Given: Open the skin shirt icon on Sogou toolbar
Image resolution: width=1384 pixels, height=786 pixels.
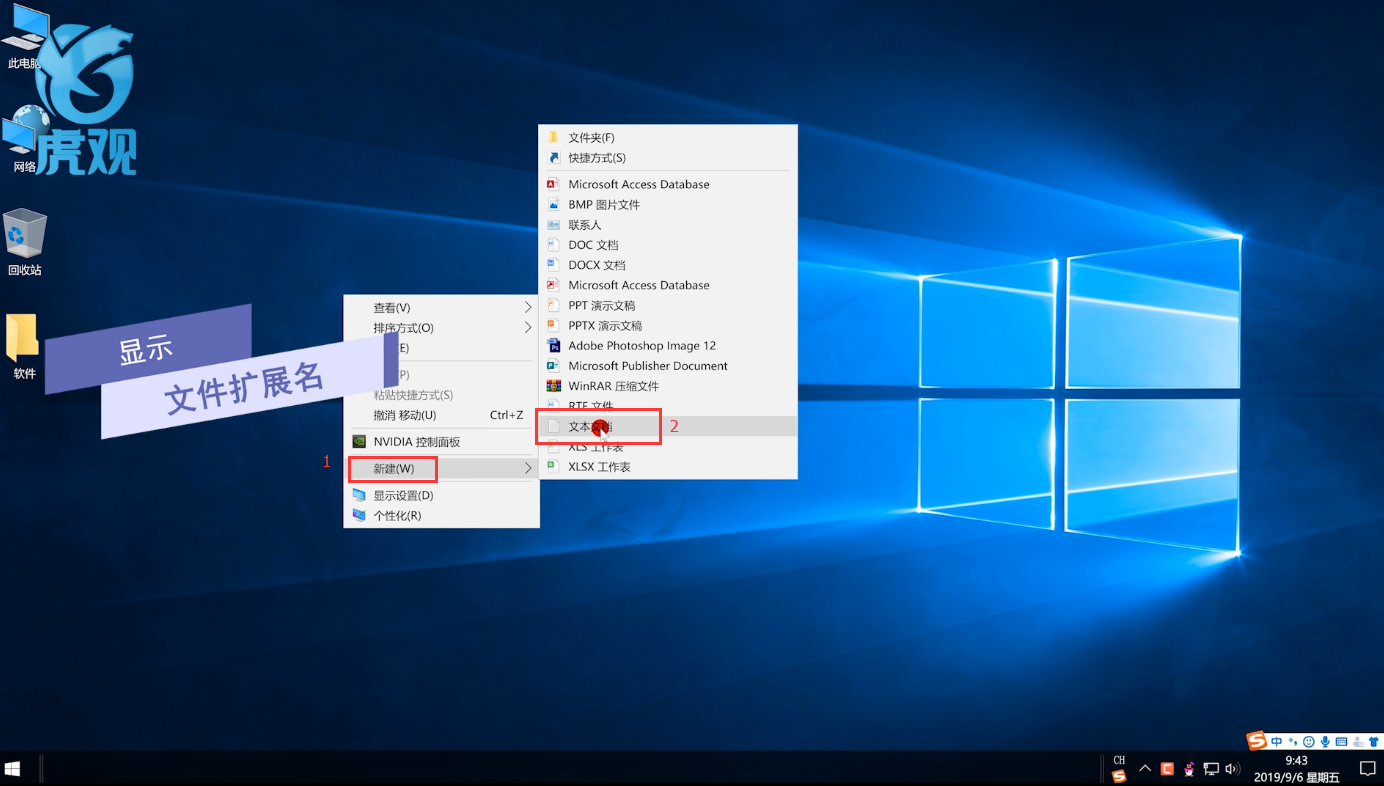Looking at the screenshot, I should coord(1373,742).
